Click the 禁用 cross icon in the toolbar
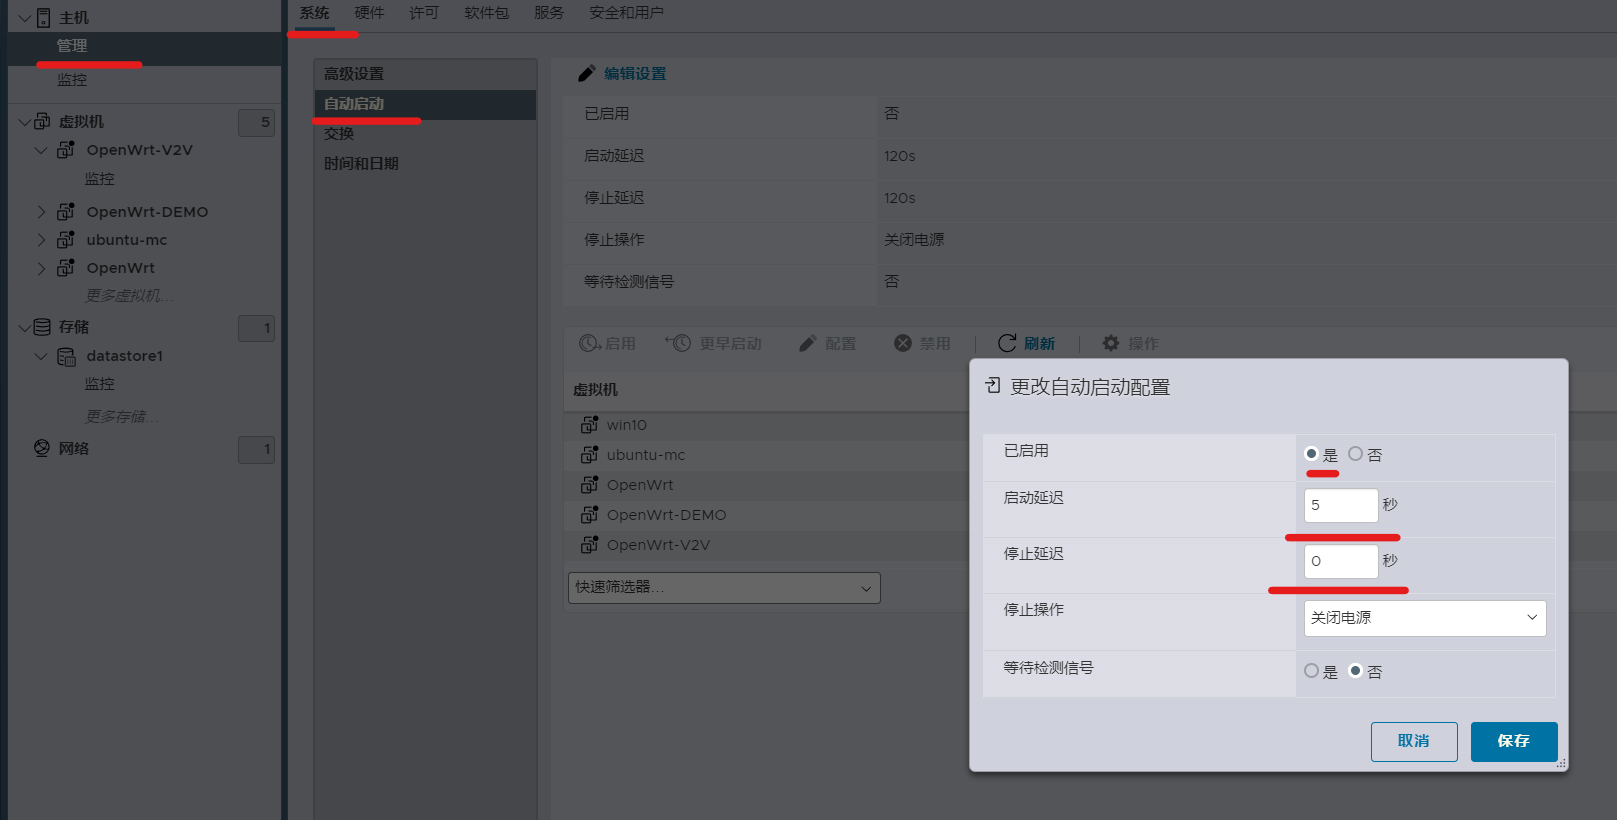The image size is (1617, 820). tap(903, 343)
